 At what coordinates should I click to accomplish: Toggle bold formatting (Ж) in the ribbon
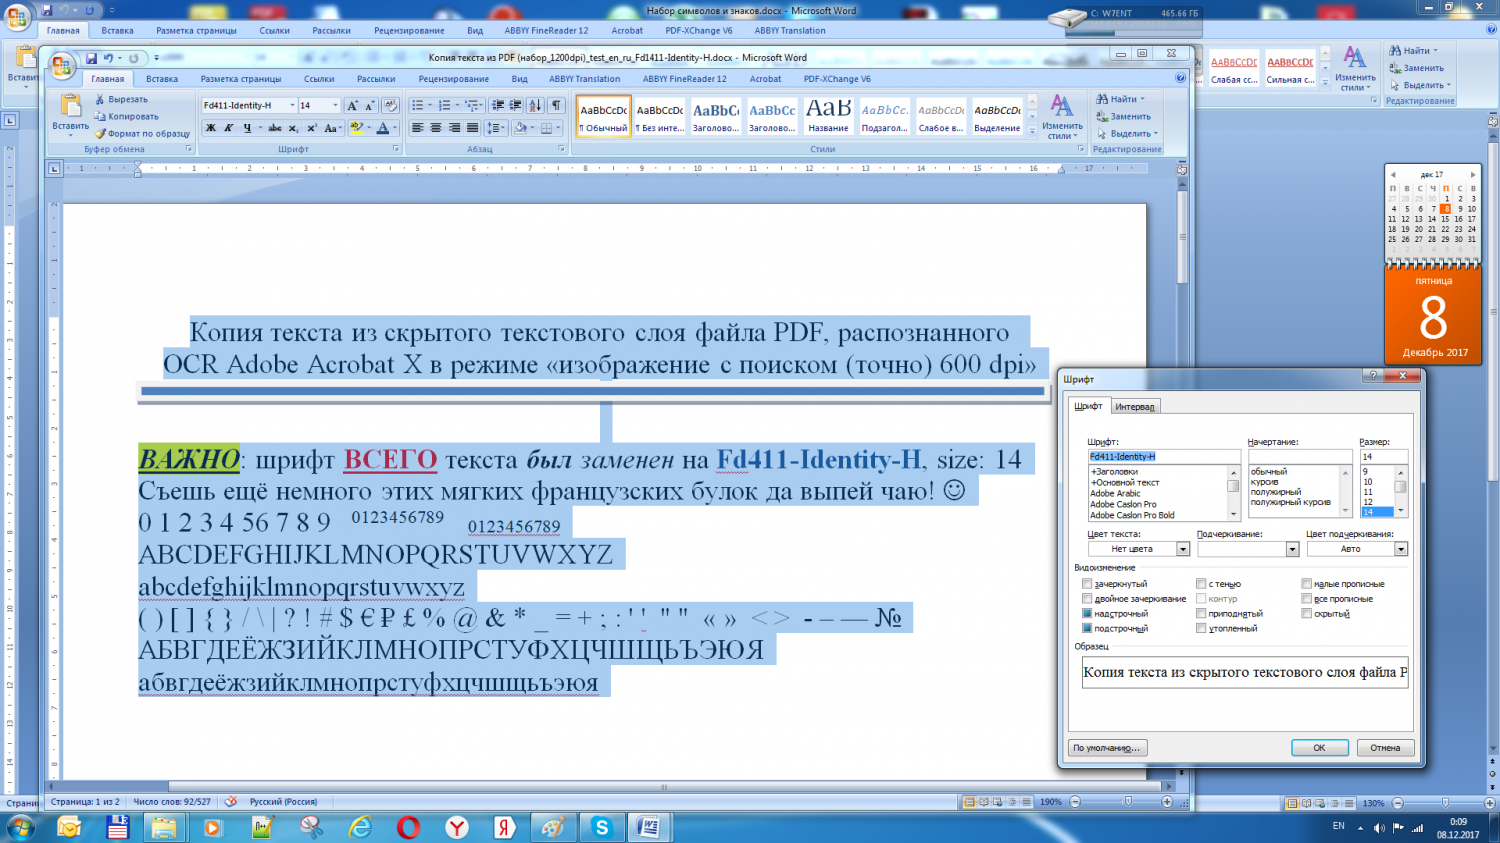click(x=211, y=128)
